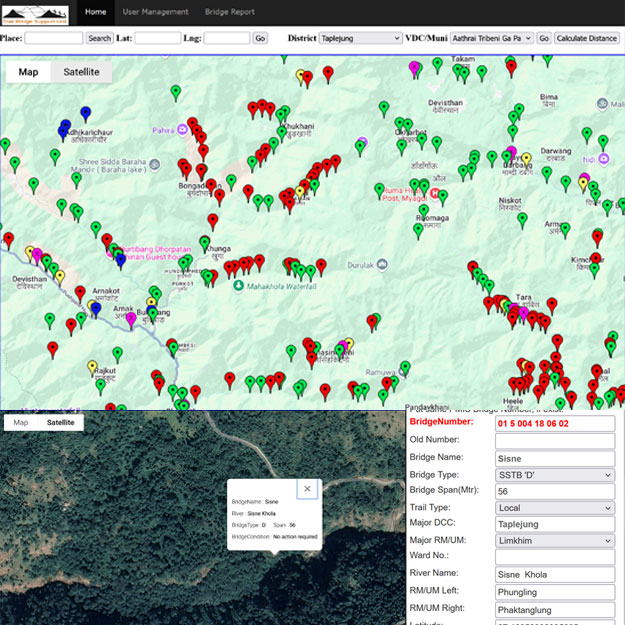Screen dimensions: 625x625
Task: Click the Calculate Distance button
Action: (x=587, y=38)
